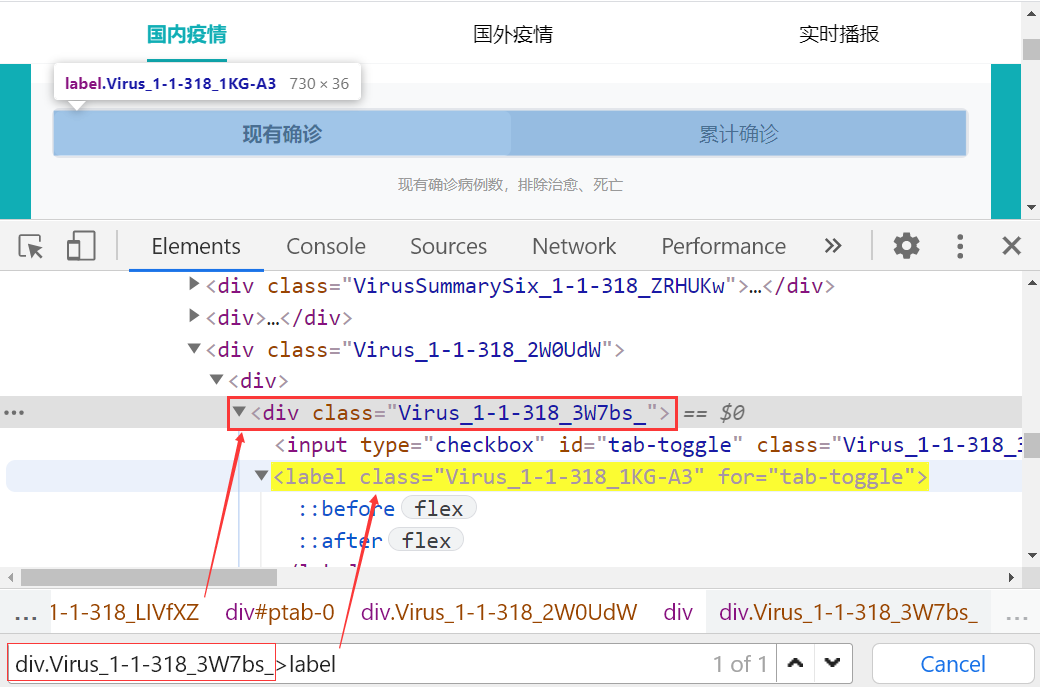
Task: Click the horizontal scrollbar thumb in Elements
Action: (x=149, y=578)
